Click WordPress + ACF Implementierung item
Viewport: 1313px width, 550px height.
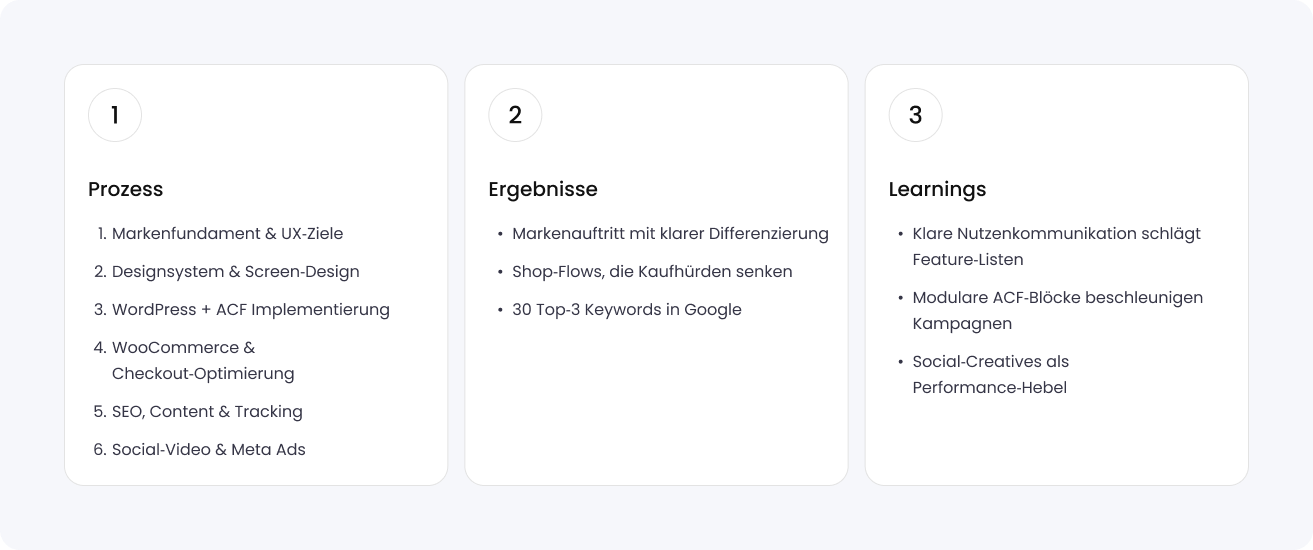click(x=250, y=309)
